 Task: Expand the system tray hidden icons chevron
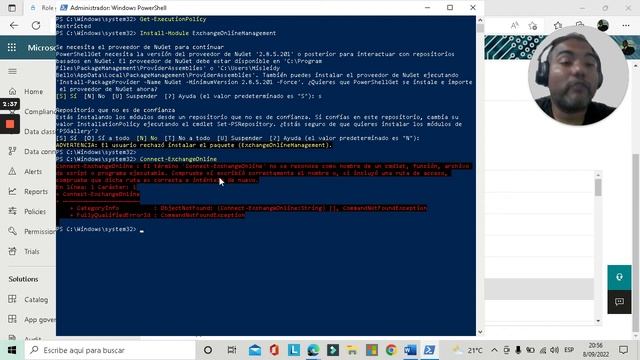[x=494, y=350]
